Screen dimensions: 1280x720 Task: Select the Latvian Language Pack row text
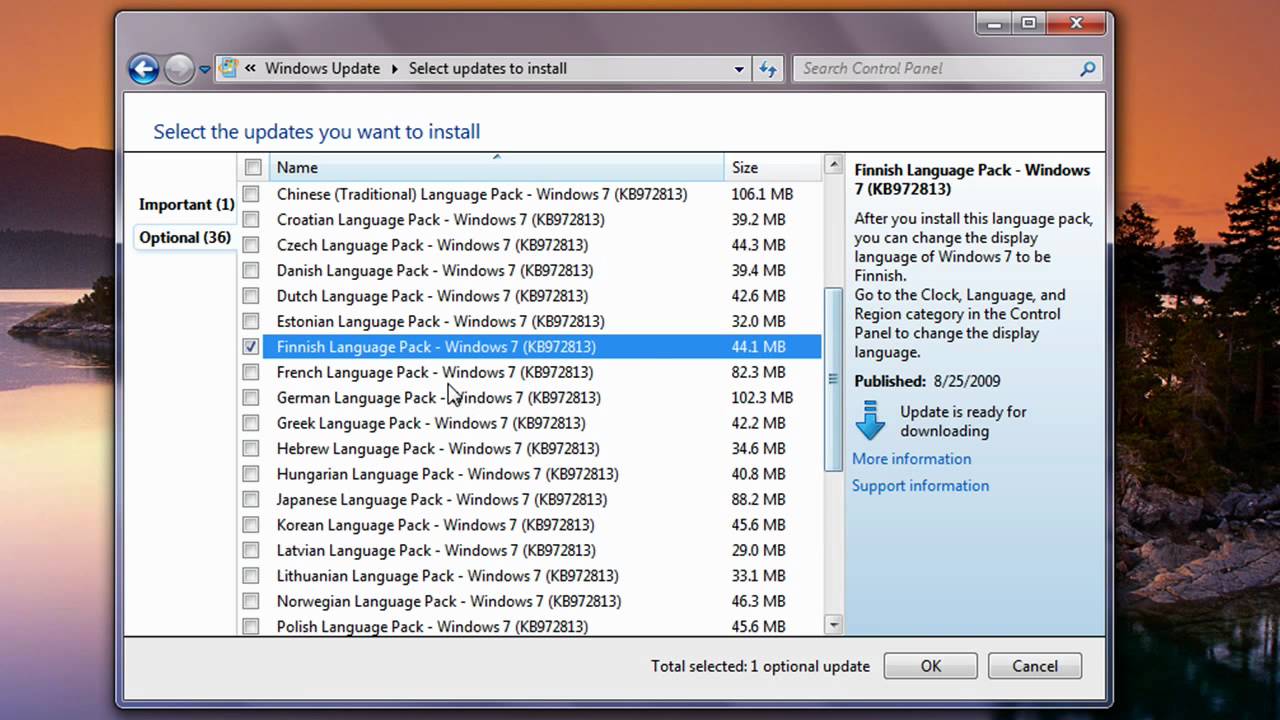[x=436, y=550]
